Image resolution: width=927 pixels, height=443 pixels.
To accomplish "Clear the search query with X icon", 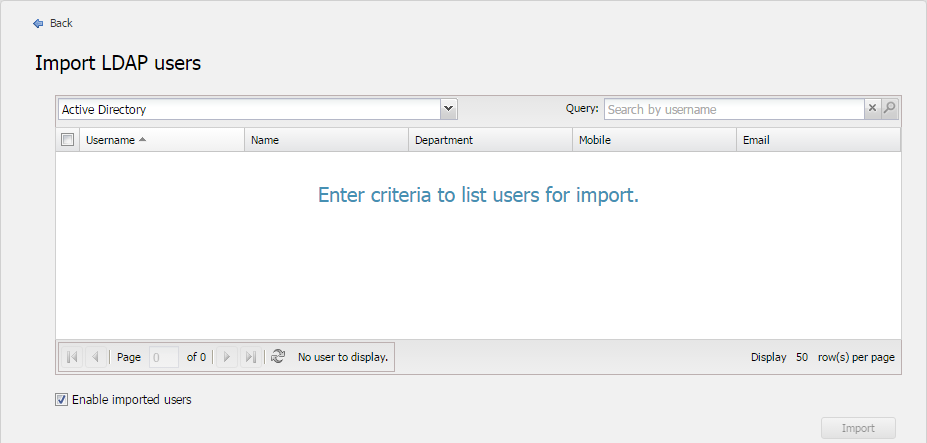I will (872, 109).
